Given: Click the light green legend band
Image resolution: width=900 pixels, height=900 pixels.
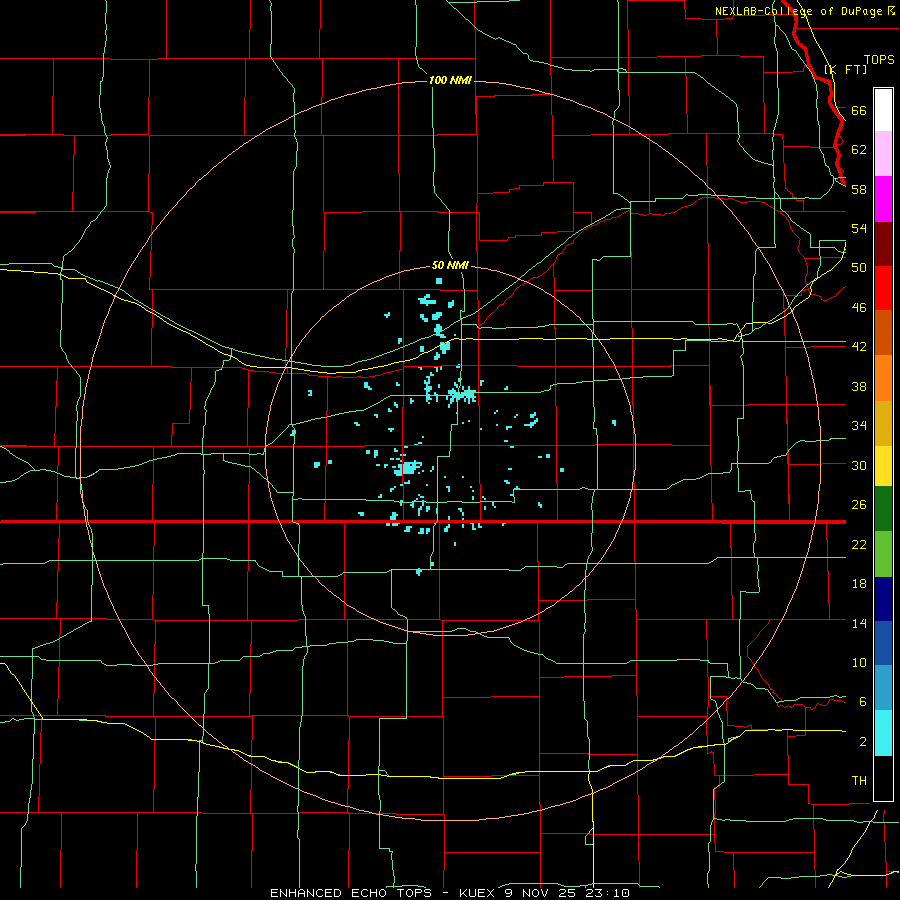Looking at the screenshot, I should pyautogui.click(x=883, y=554).
